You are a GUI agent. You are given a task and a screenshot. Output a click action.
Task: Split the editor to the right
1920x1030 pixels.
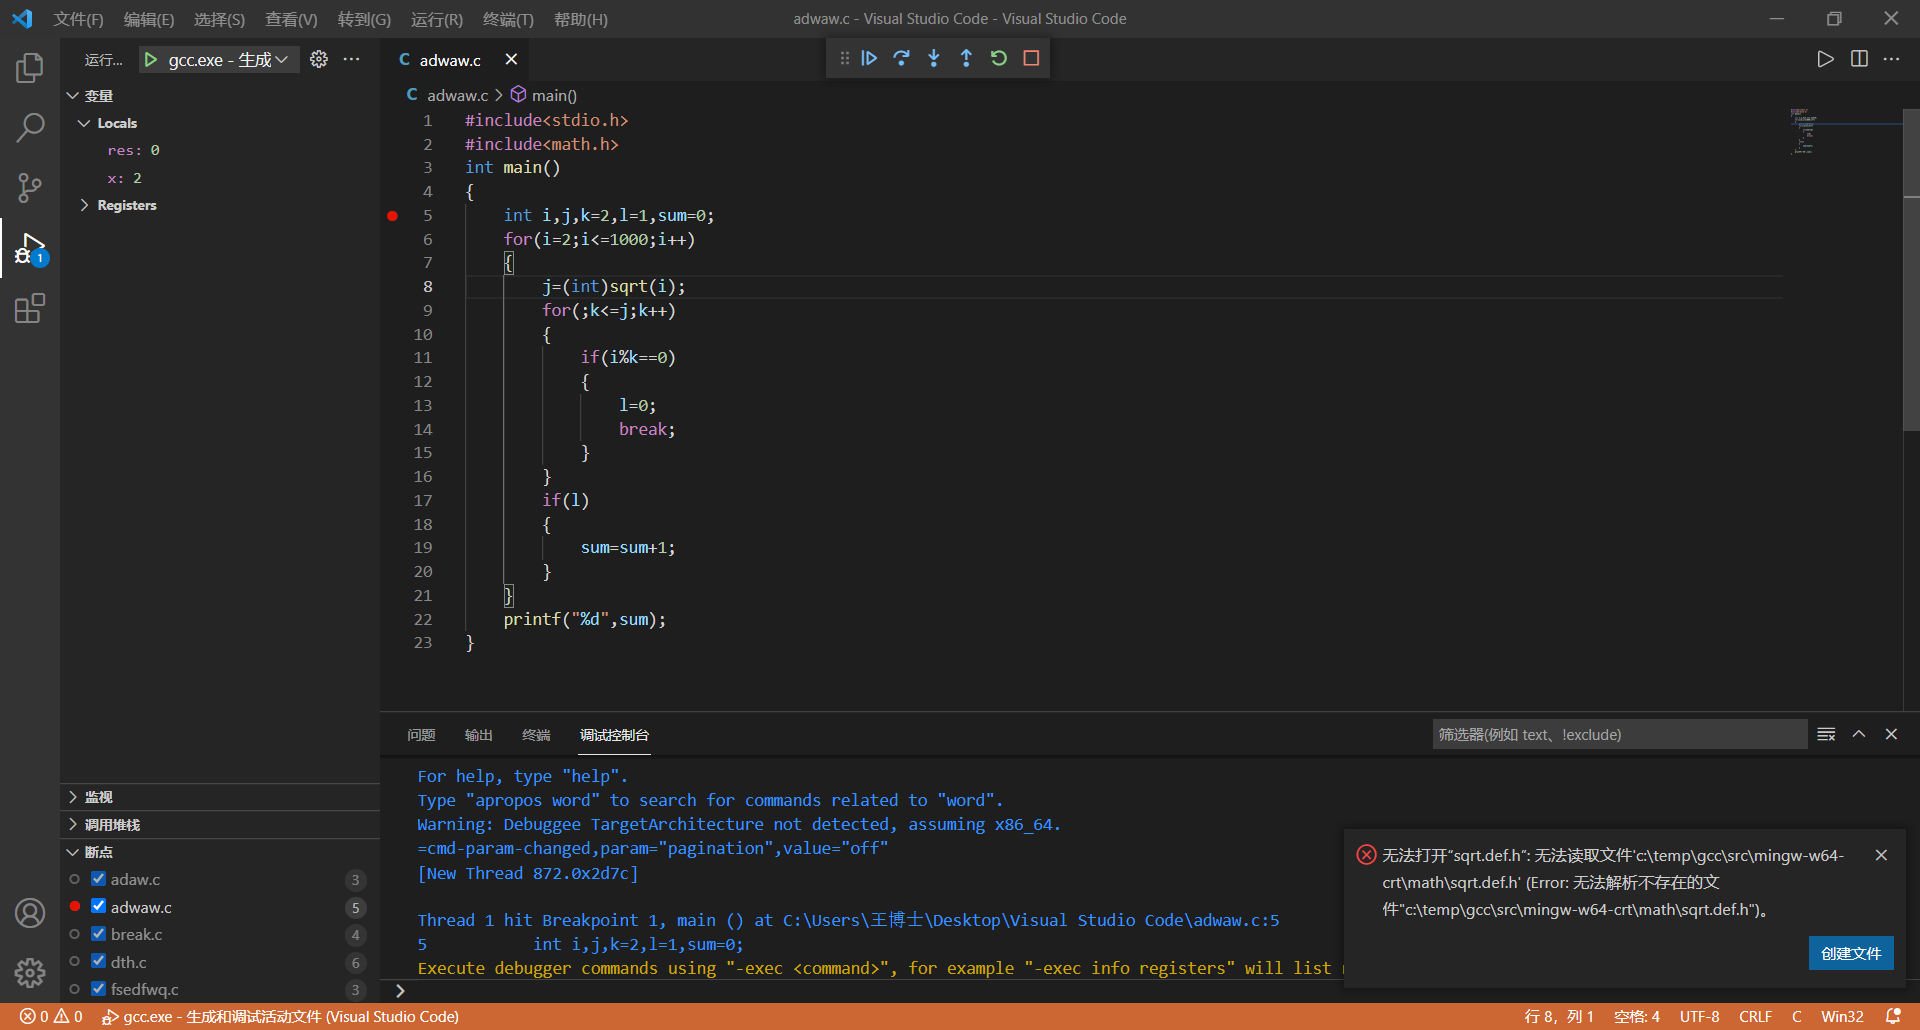point(1859,59)
